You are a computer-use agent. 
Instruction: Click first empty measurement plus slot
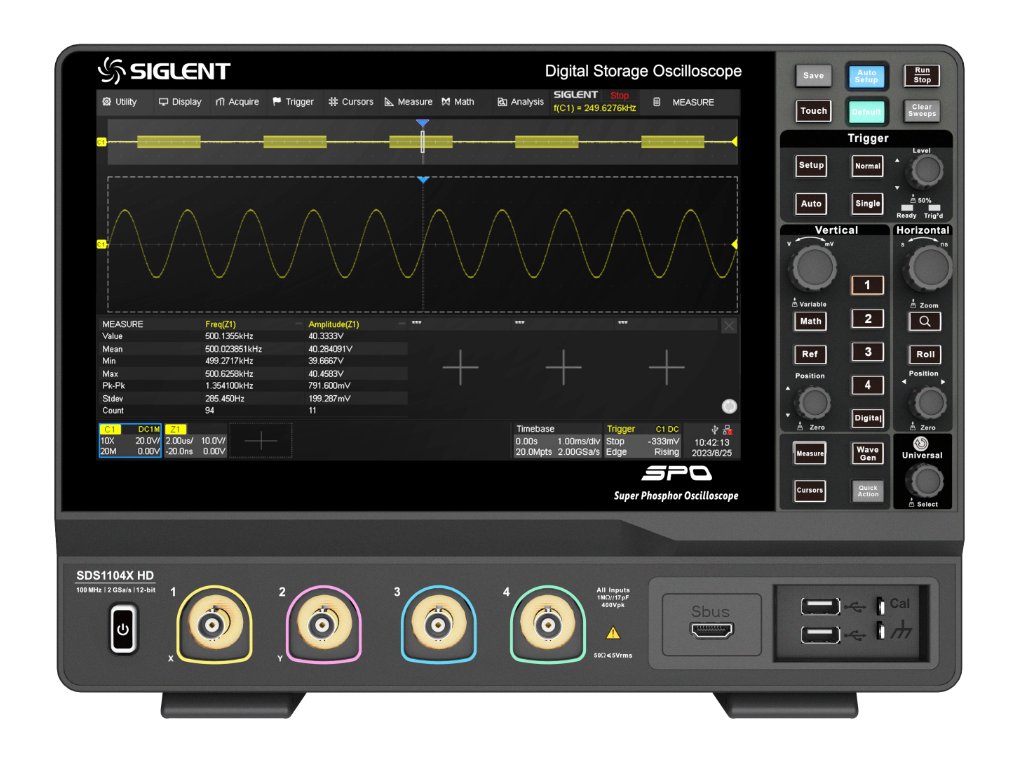pos(460,368)
